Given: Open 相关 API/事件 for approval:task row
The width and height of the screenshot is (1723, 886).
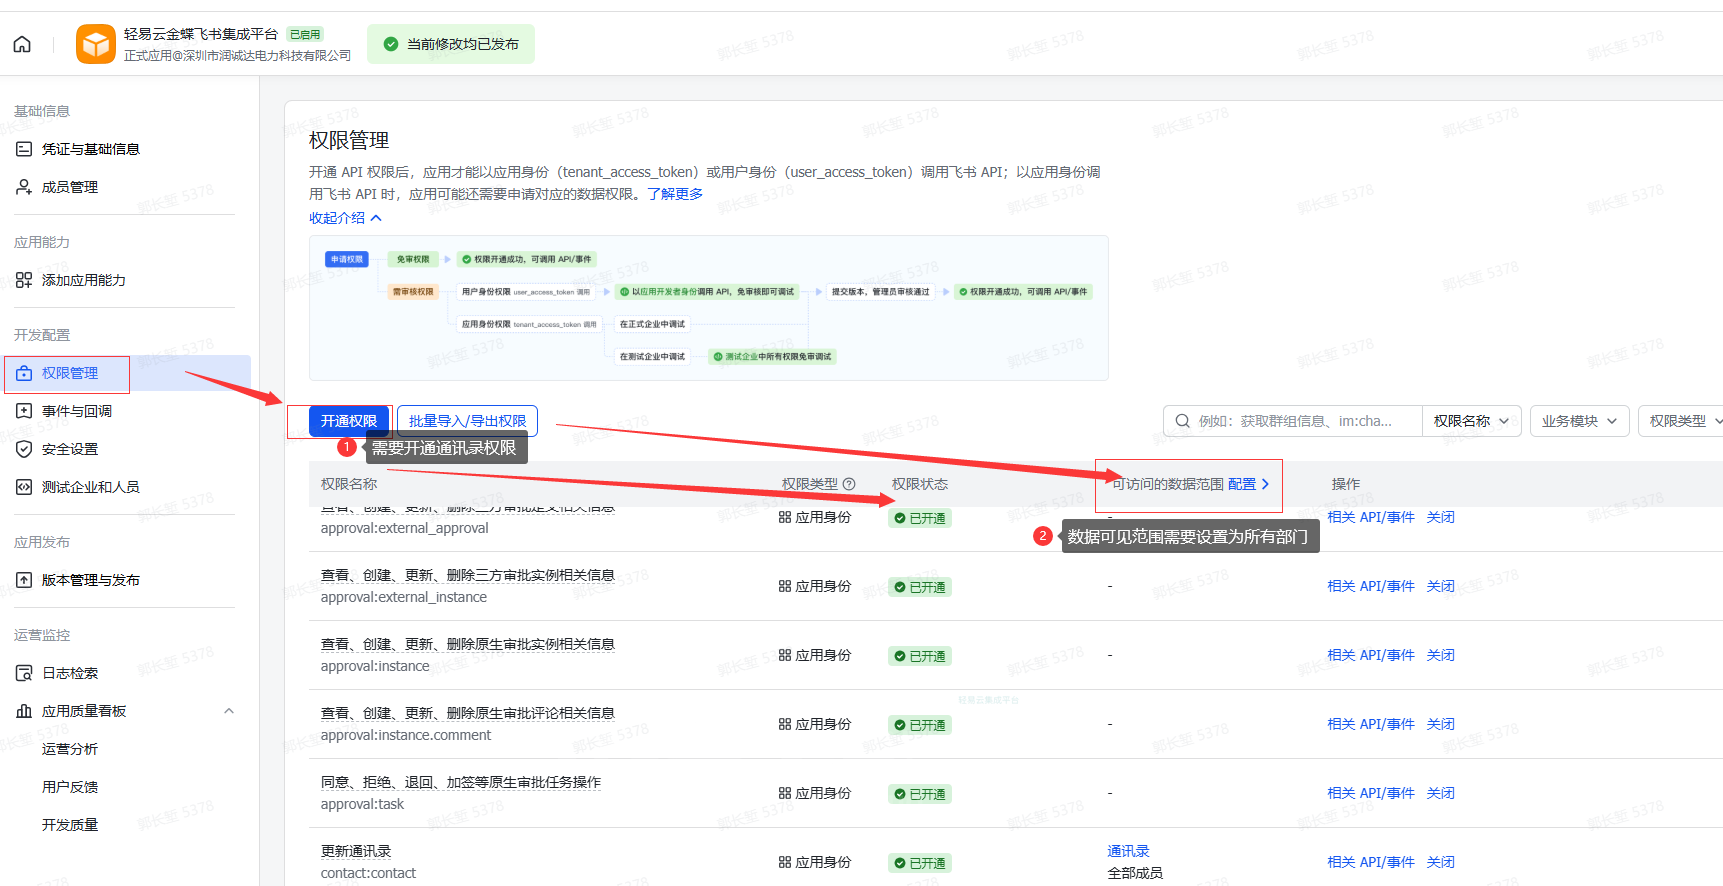Looking at the screenshot, I should (x=1371, y=793).
